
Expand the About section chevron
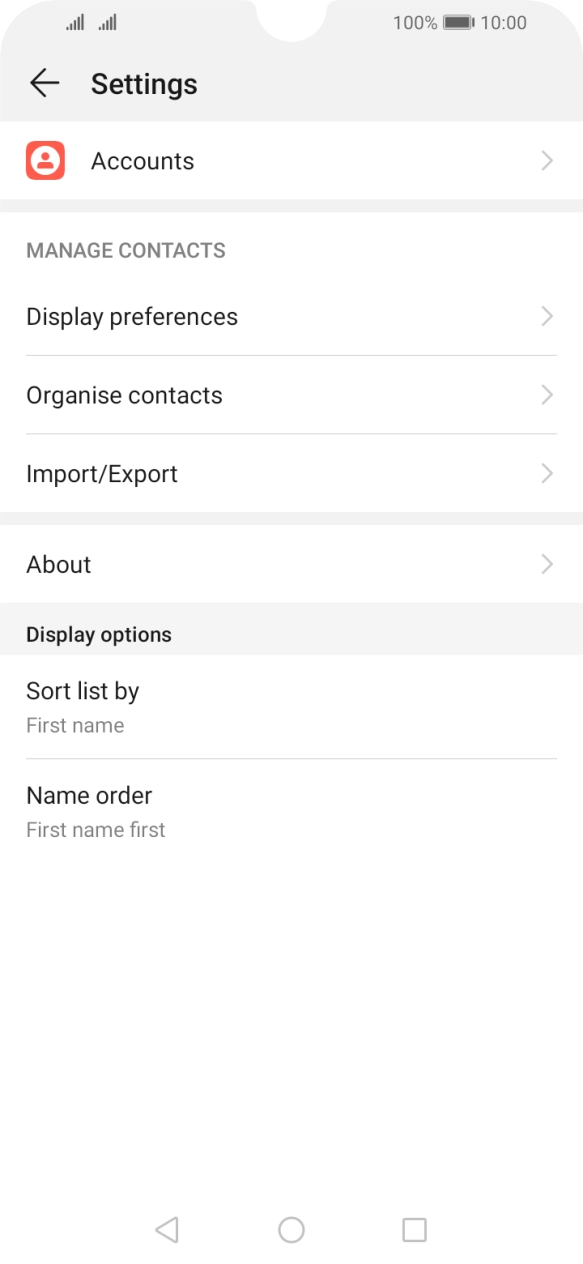pos(547,564)
